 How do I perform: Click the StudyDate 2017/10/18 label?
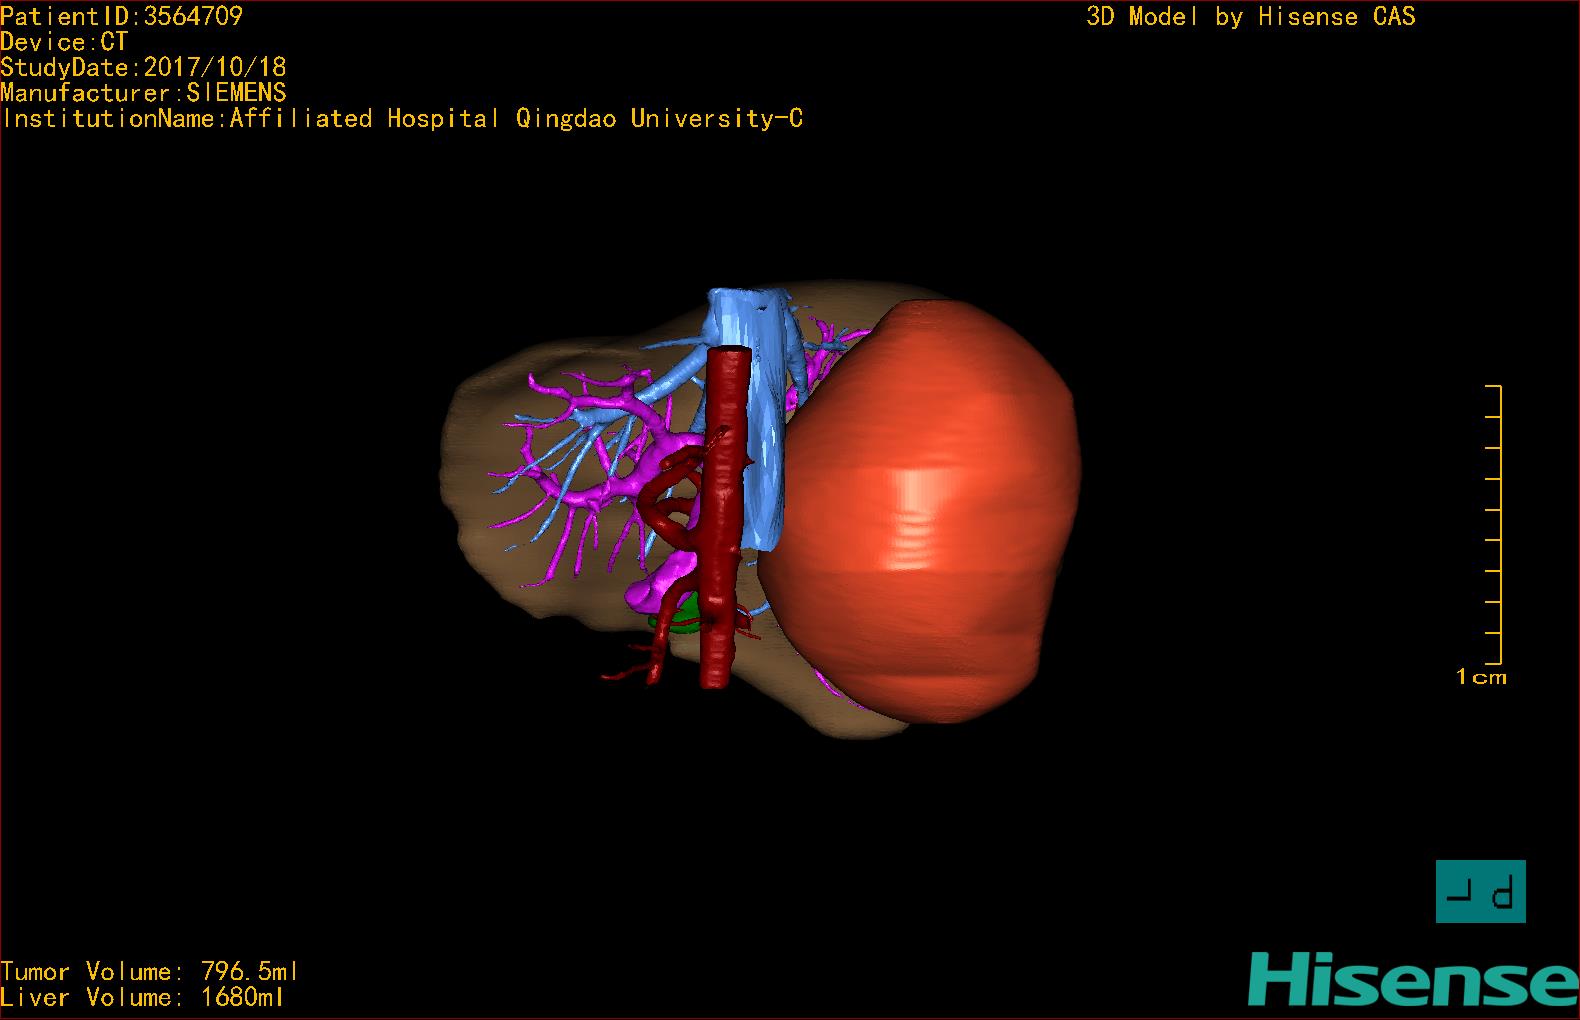[x=143, y=67]
